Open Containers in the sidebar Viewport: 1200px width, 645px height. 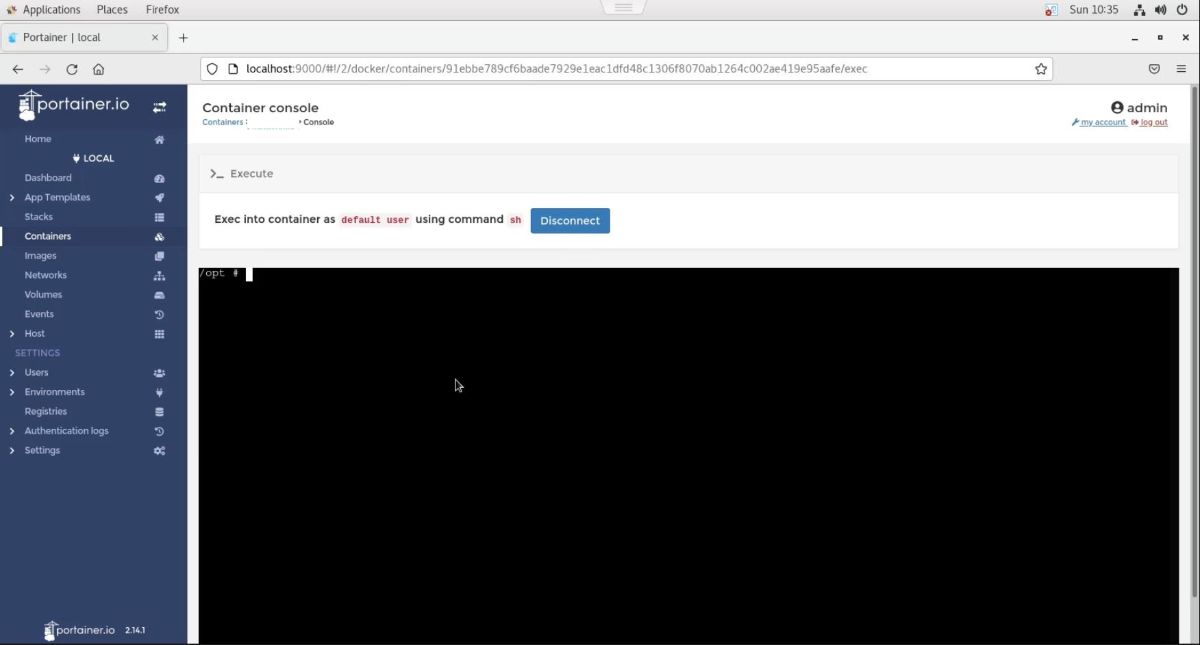click(x=48, y=236)
